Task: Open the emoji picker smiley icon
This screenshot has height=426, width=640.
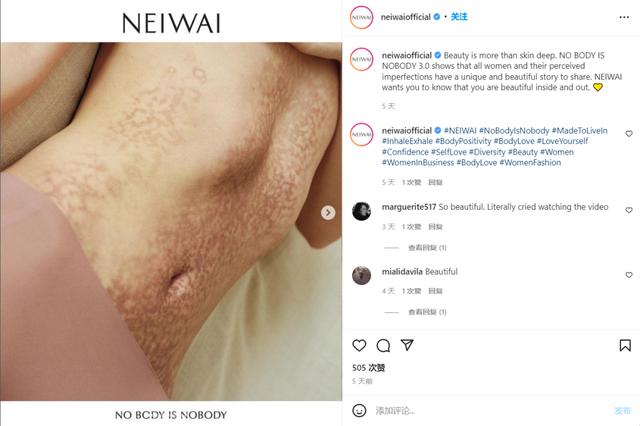Action: tap(359, 410)
